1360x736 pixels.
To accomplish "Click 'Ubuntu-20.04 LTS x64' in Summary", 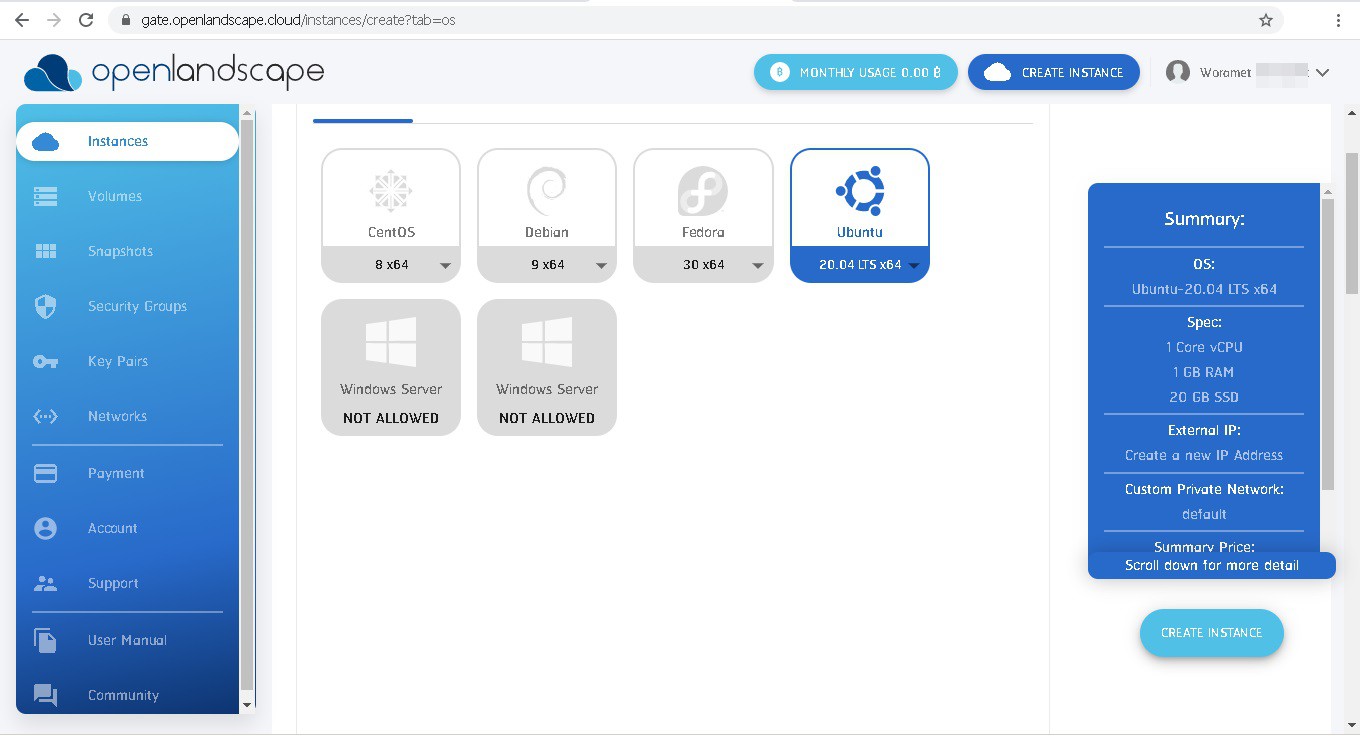I will click(1204, 289).
